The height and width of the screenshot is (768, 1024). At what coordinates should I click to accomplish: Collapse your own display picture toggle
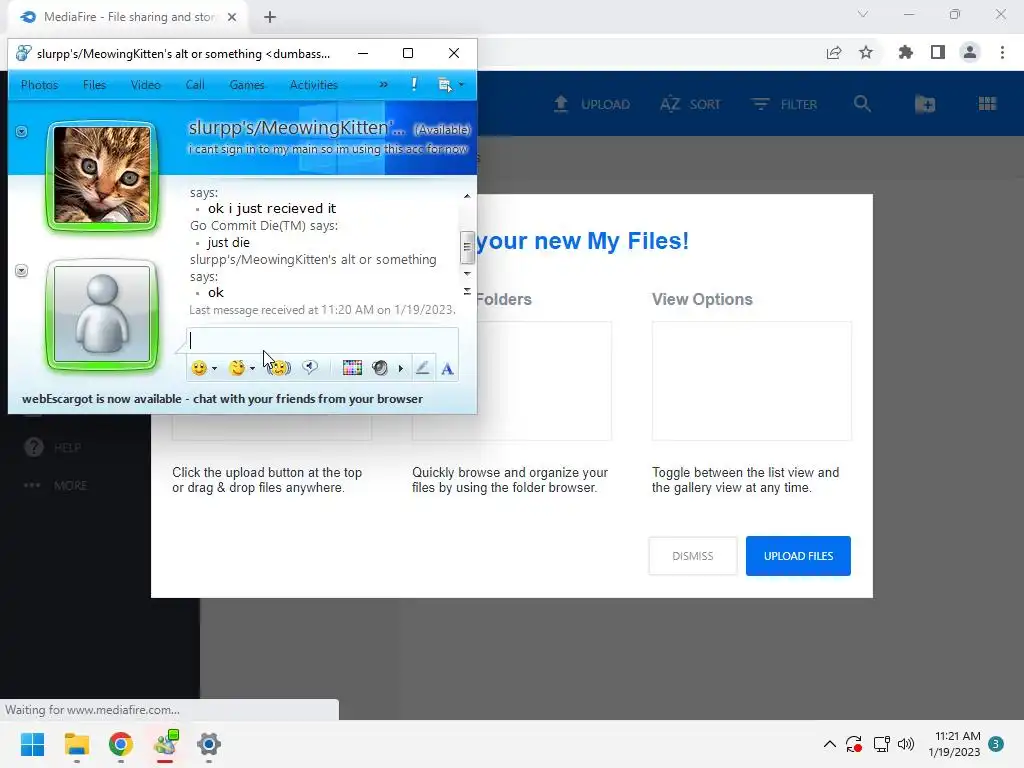pyautogui.click(x=22, y=270)
